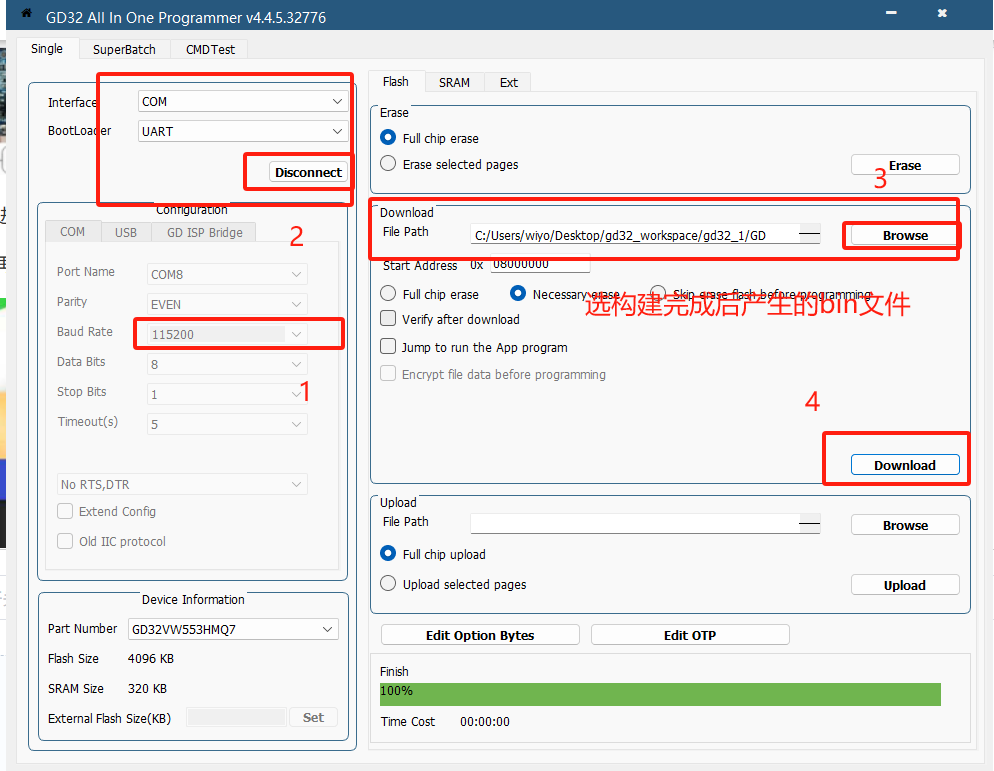Expand the Timeout(s) dropdown
This screenshot has height=771, width=994.
tap(227, 424)
